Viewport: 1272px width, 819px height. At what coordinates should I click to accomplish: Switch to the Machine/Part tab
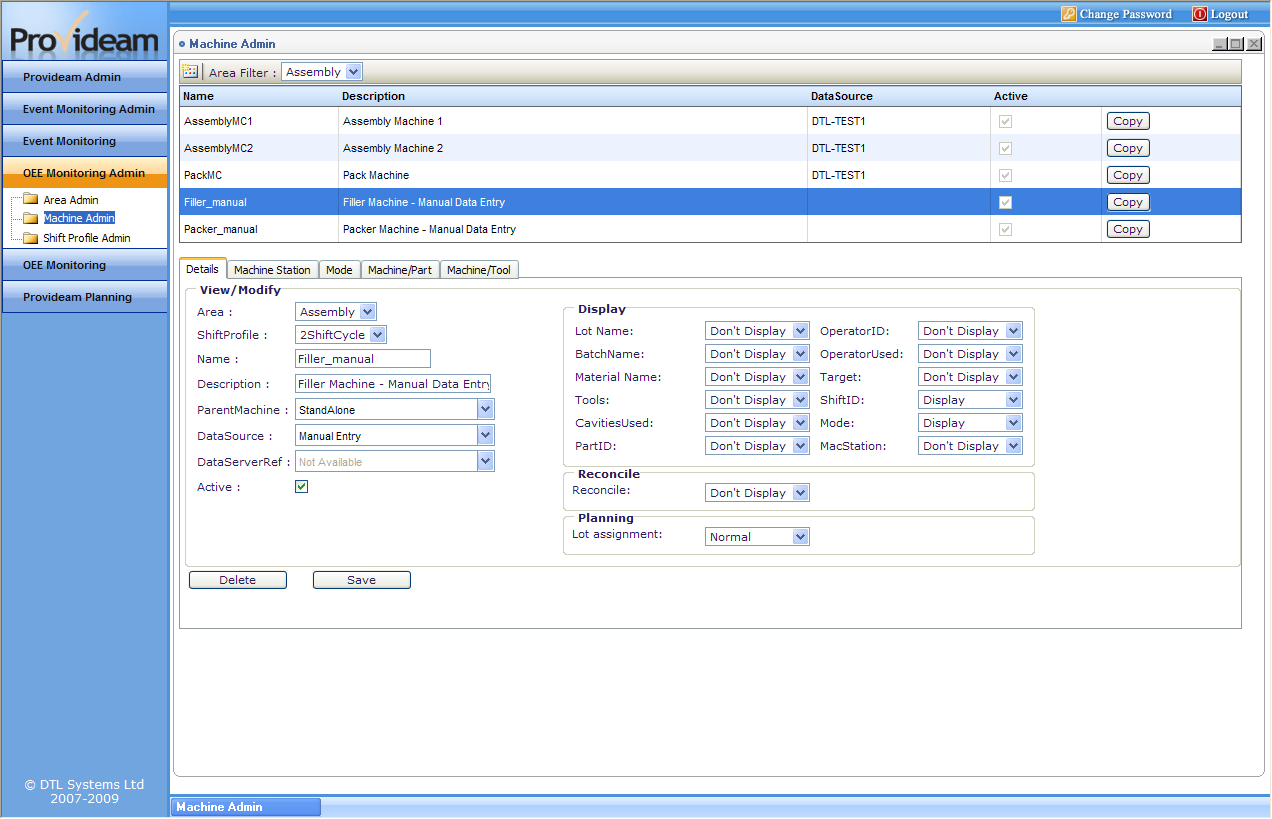[x=400, y=270]
